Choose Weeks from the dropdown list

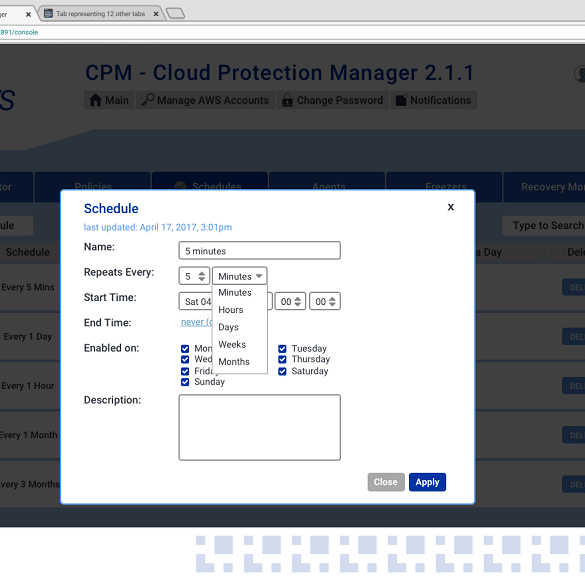coord(232,344)
